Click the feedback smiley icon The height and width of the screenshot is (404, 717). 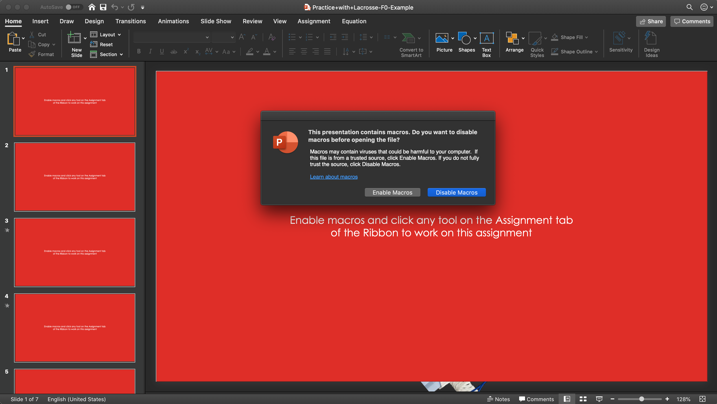pos(704,7)
